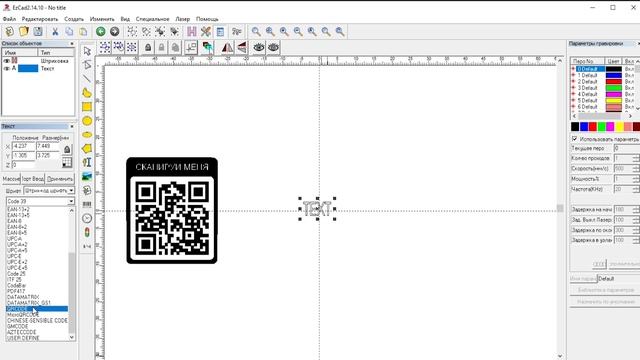This screenshot has height=360, width=640.
Task: Click the X position input field
Action: pos(23,146)
